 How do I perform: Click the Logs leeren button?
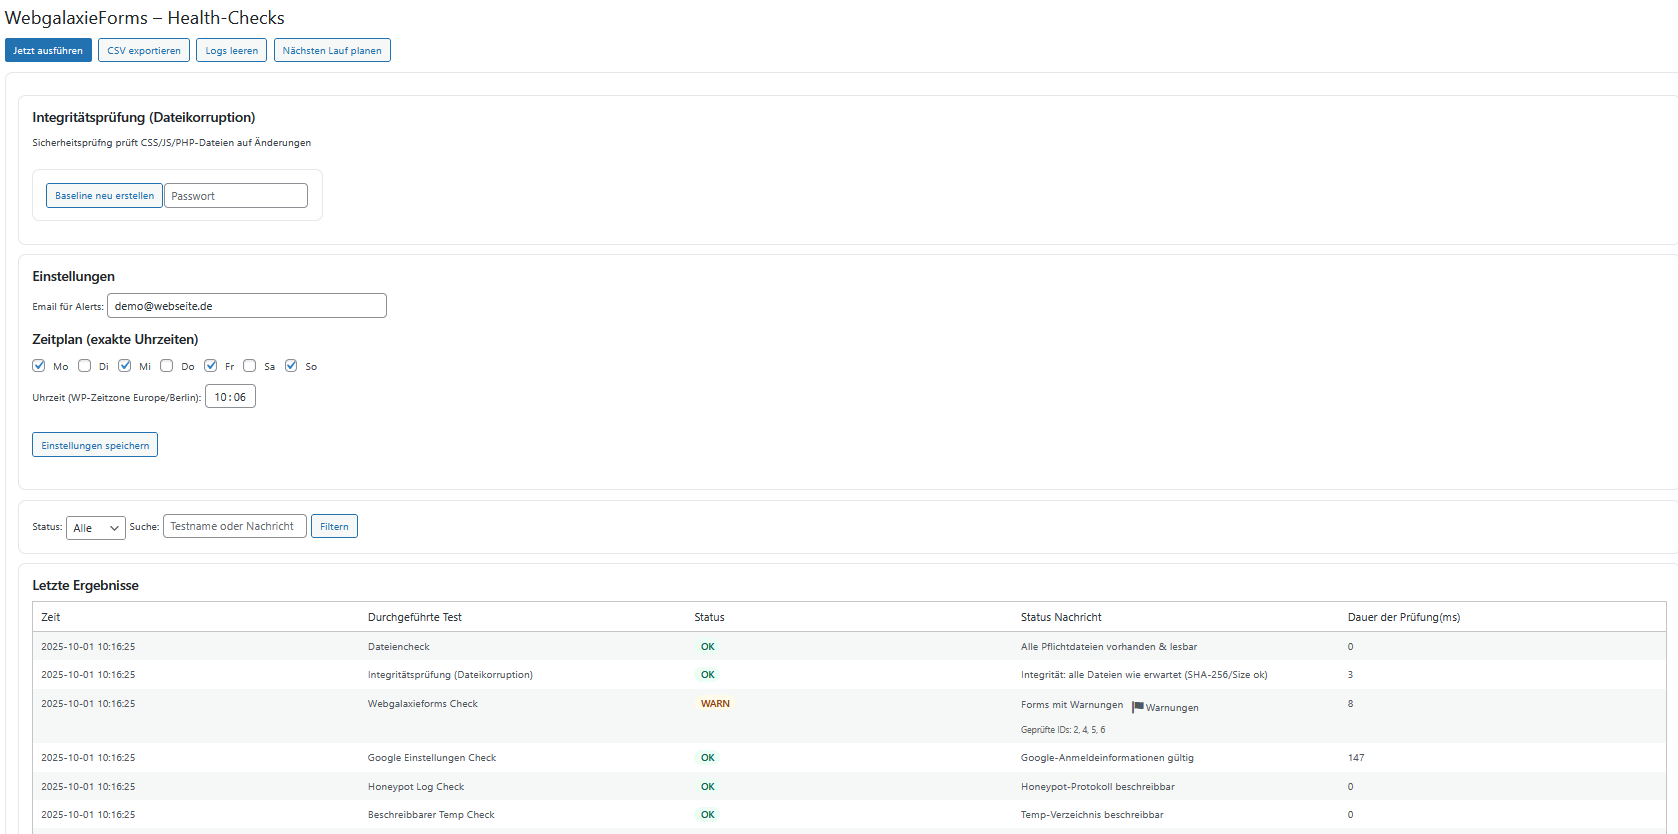point(231,51)
